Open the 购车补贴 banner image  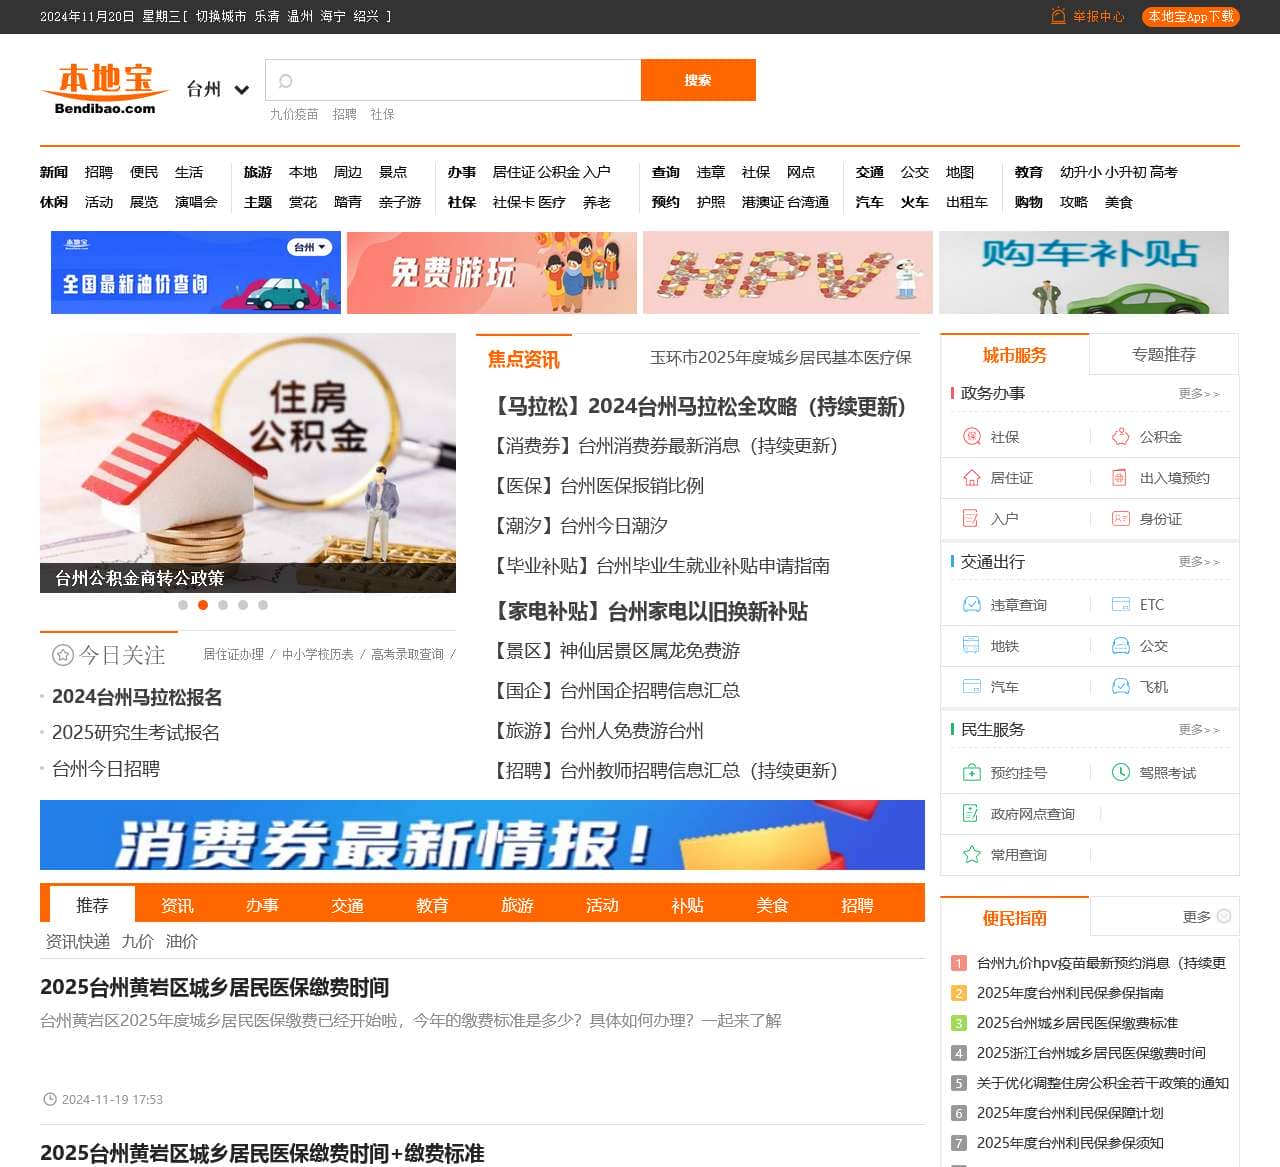pos(1083,272)
